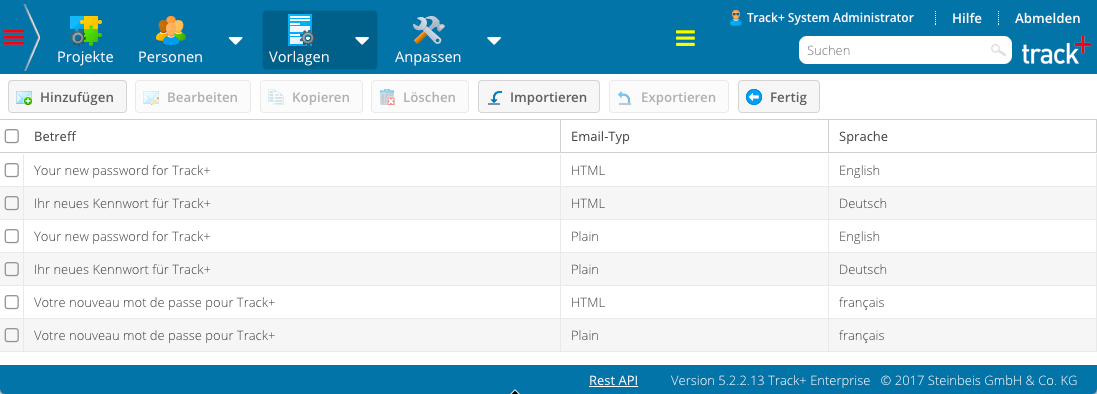Screen dimensions: 1097x394
Task: Click the administrator avatar icon
Action: [x=735, y=18]
